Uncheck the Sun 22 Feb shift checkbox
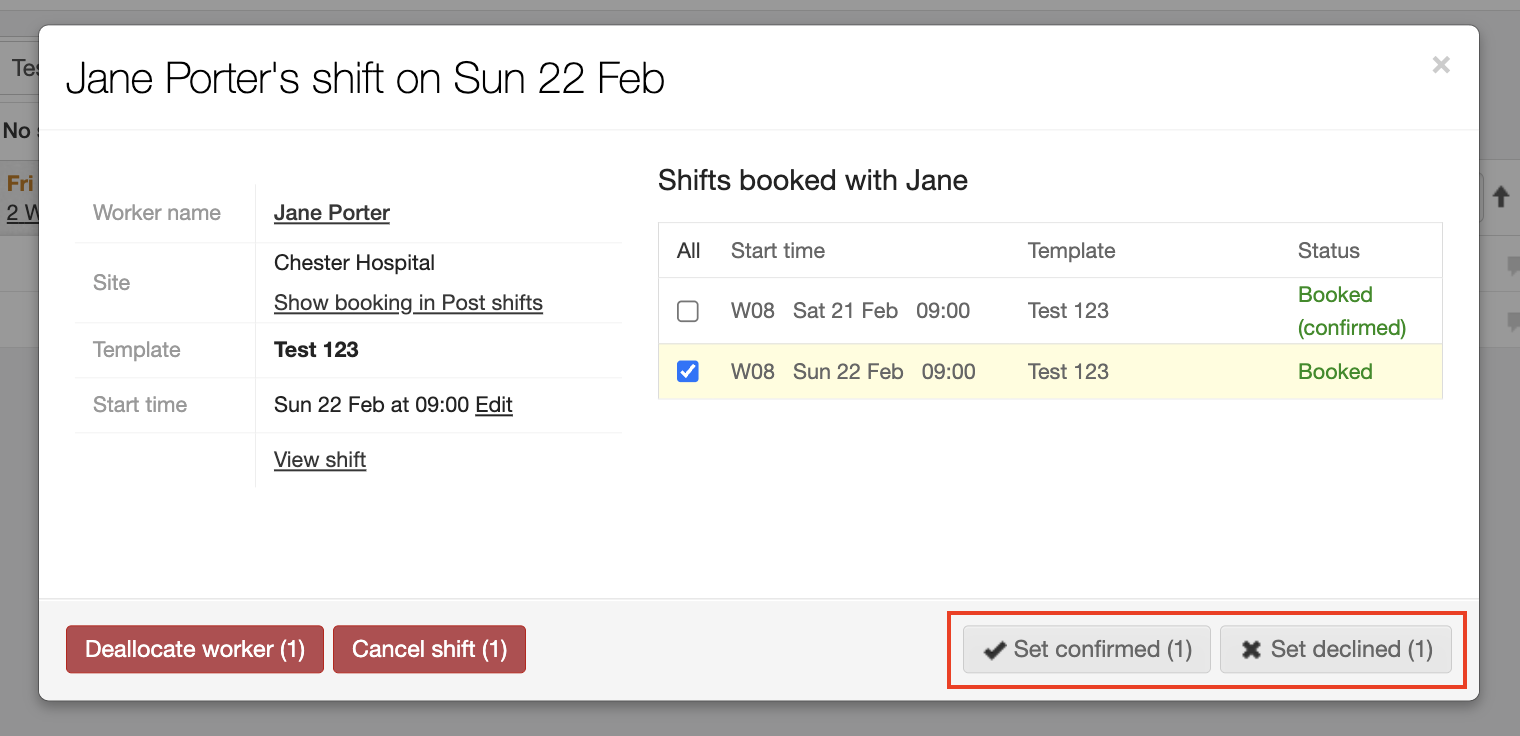 688,371
